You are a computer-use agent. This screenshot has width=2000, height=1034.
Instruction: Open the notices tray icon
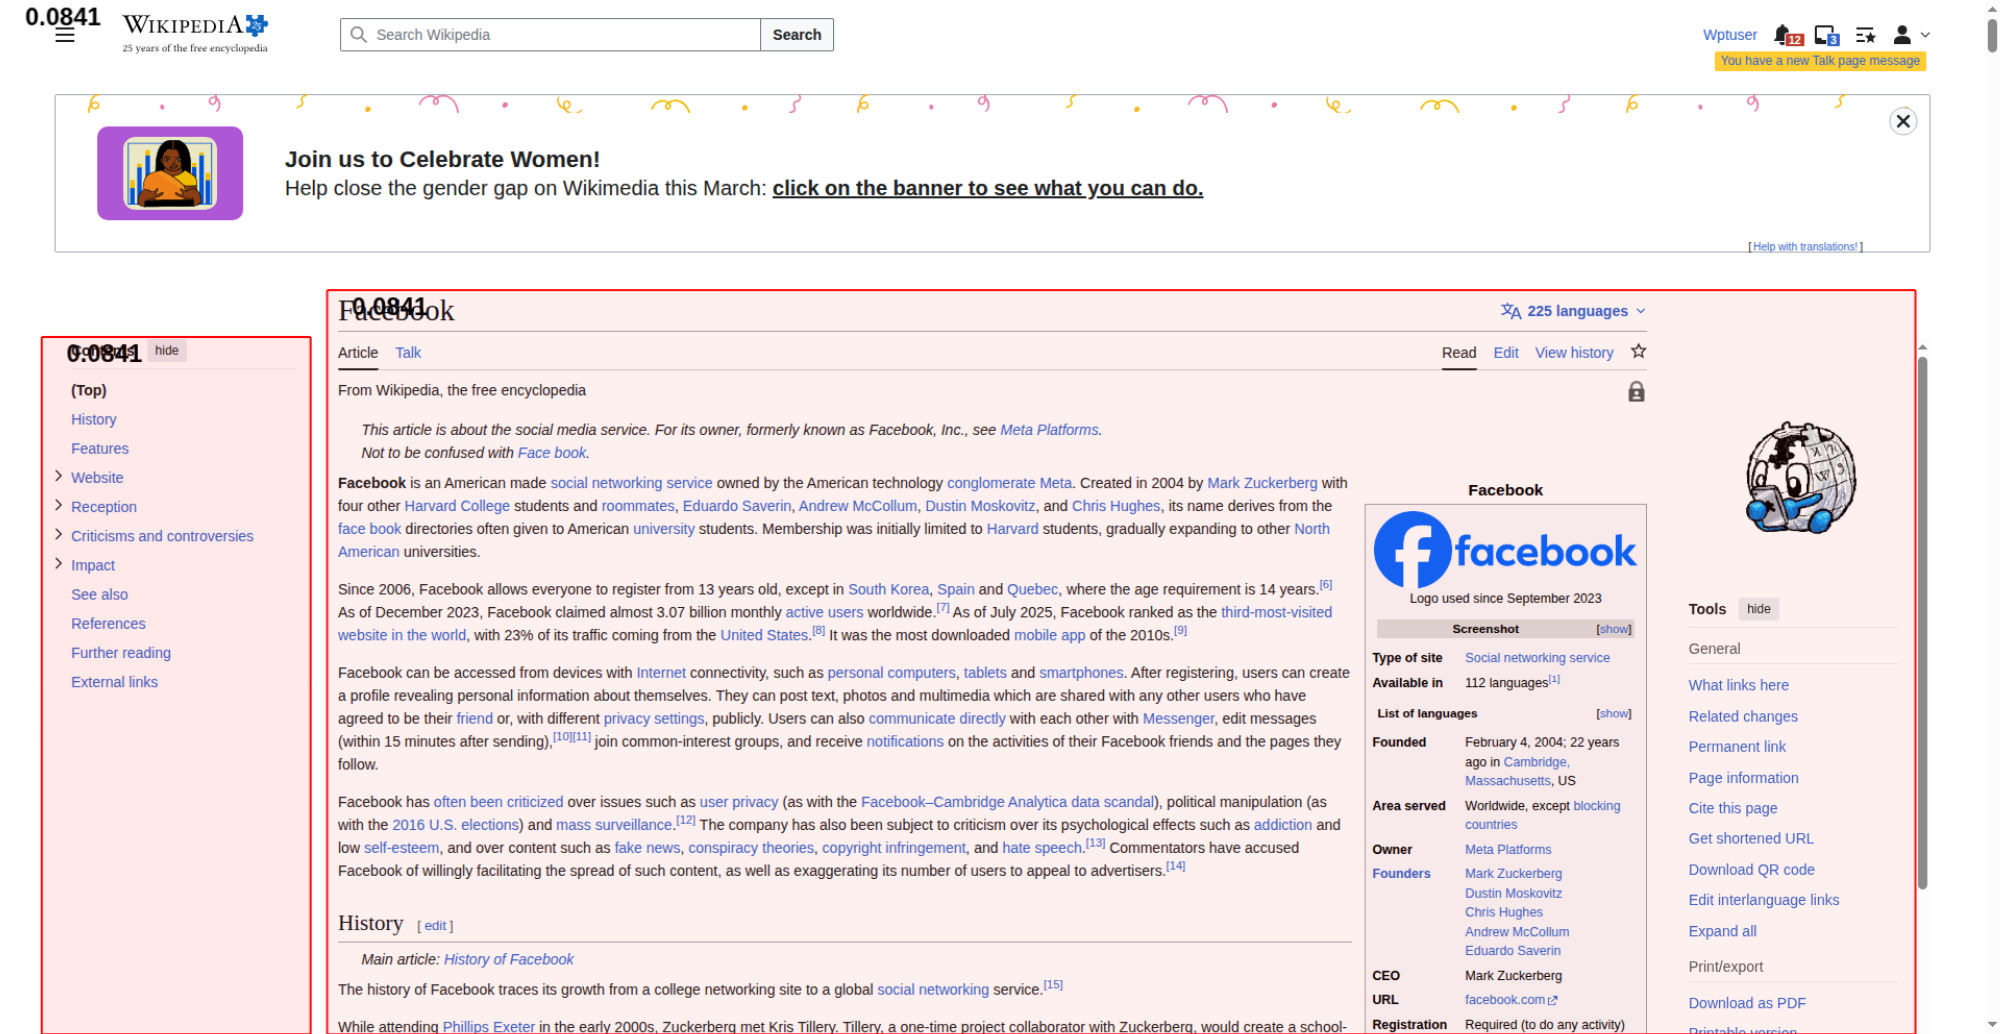(x=1825, y=35)
